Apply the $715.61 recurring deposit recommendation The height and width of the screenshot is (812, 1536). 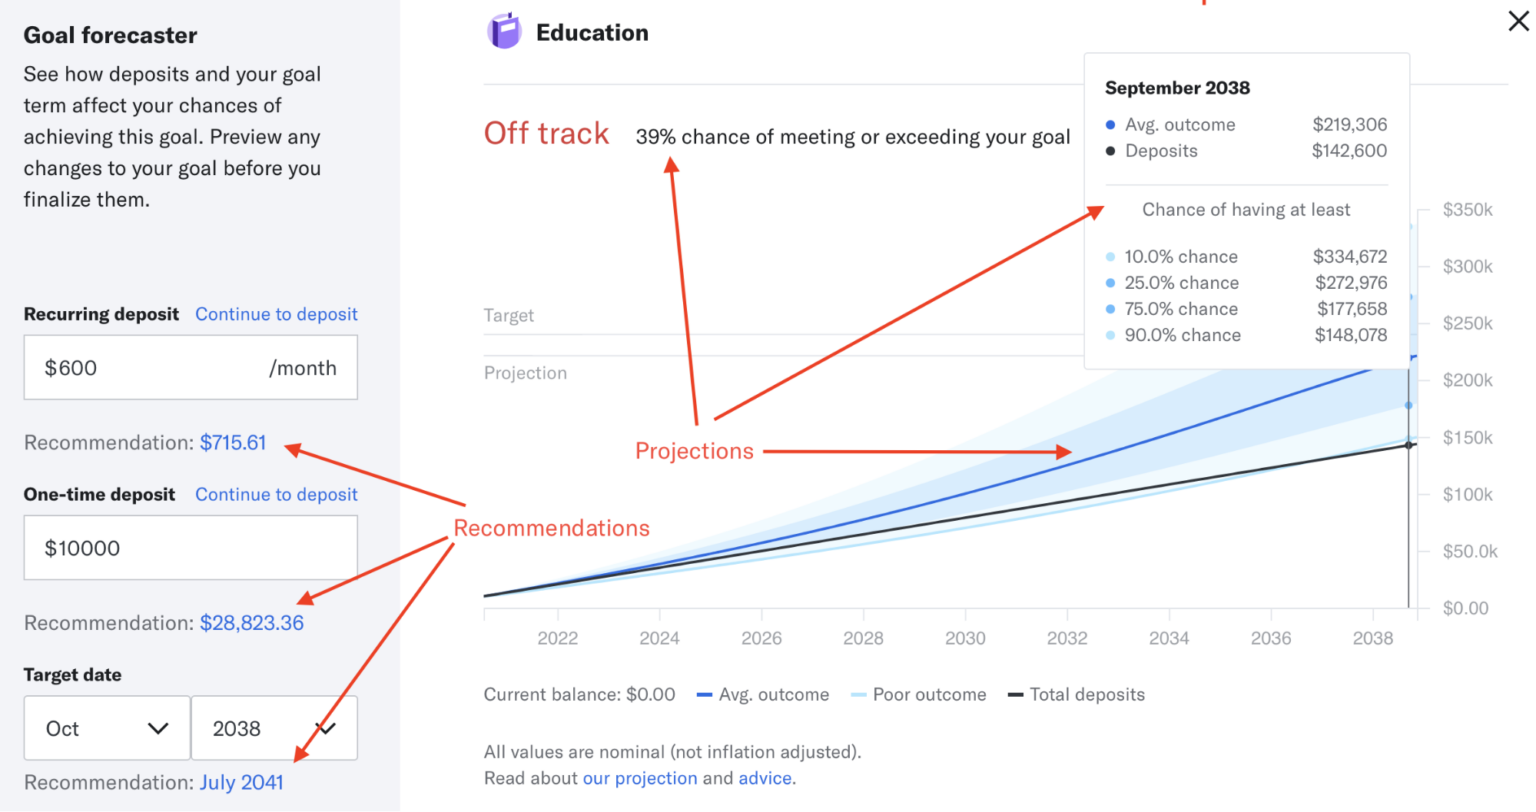point(233,443)
